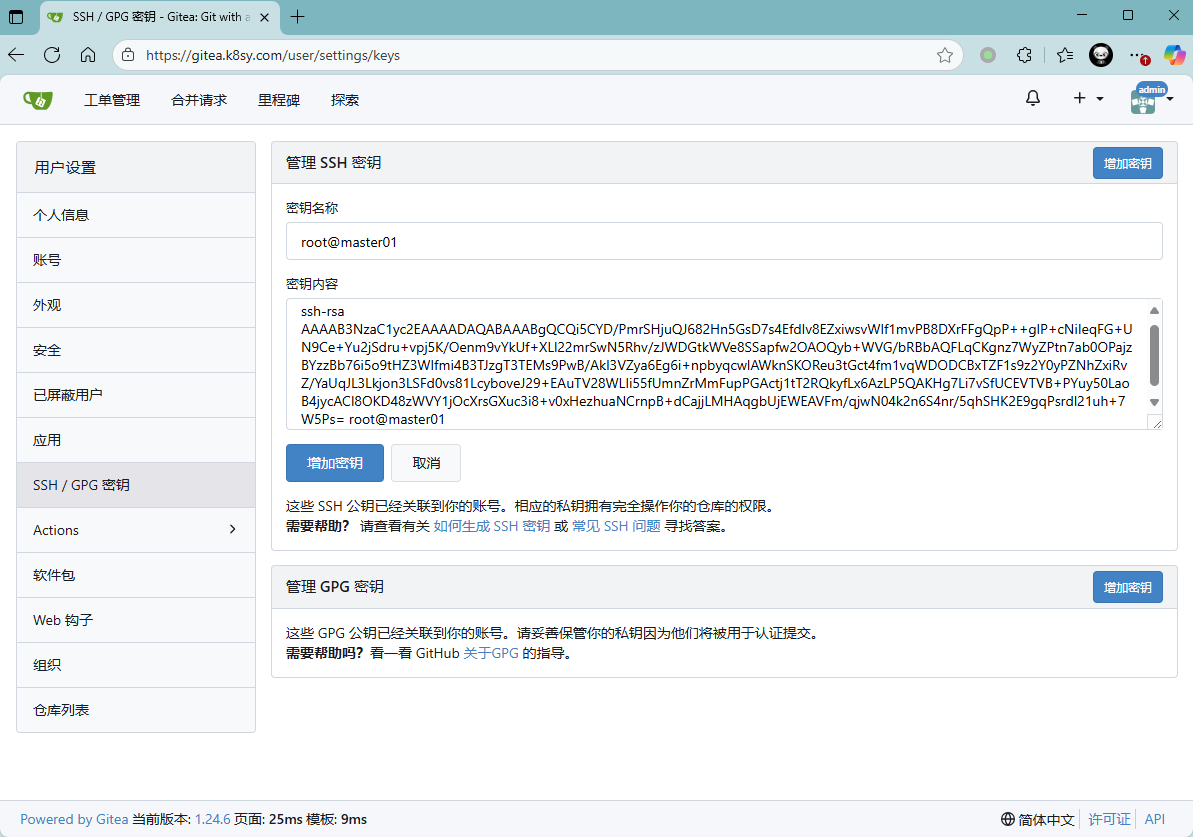The height and width of the screenshot is (837, 1193).
Task: Open 探索 in top navigation
Action: pos(345,100)
